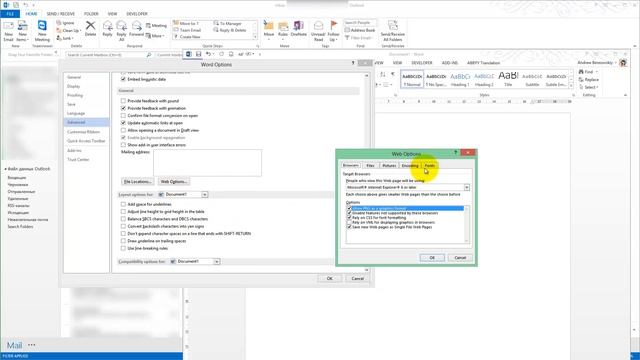Open Select dropdown in Word Editing group
Viewport: 640px width, 360px height.
point(589,87)
